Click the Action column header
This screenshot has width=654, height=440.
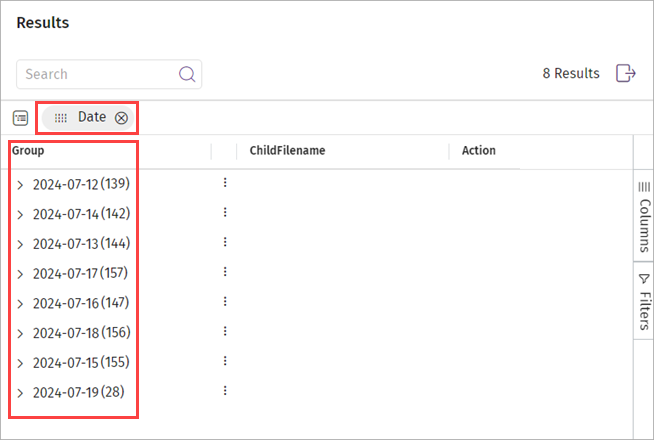[x=478, y=151]
